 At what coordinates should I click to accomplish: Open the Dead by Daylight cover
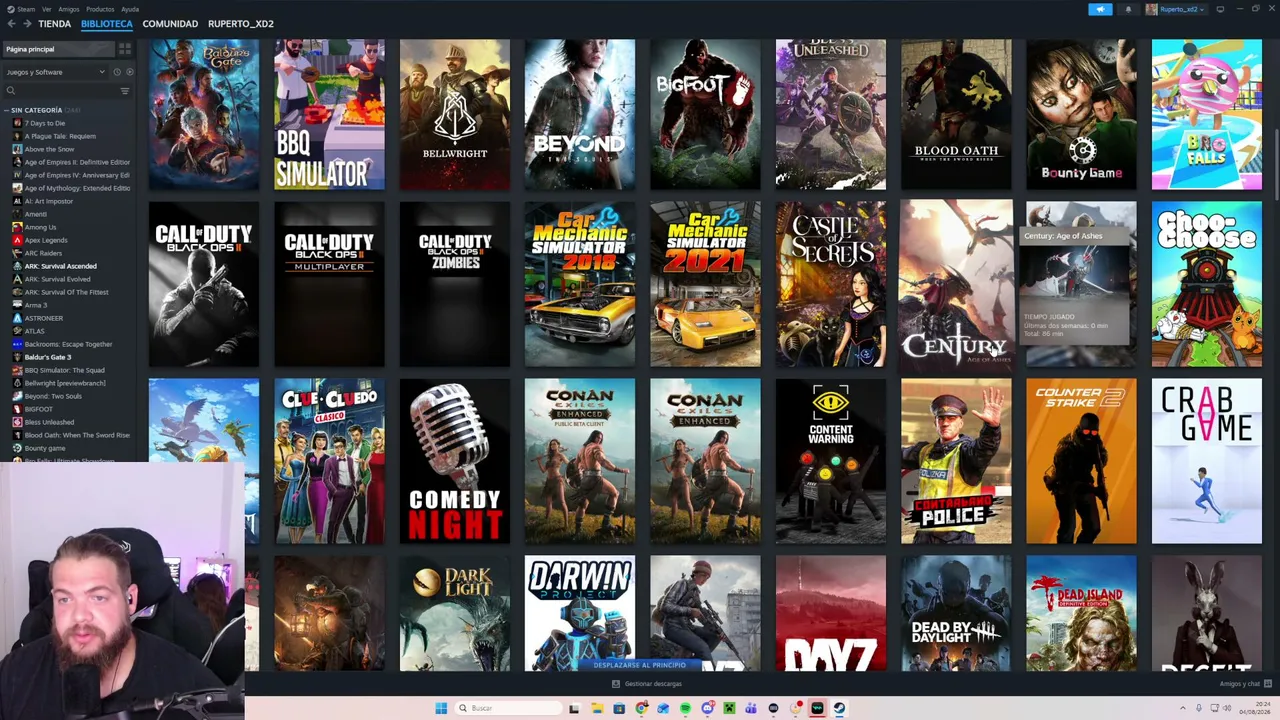(956, 614)
